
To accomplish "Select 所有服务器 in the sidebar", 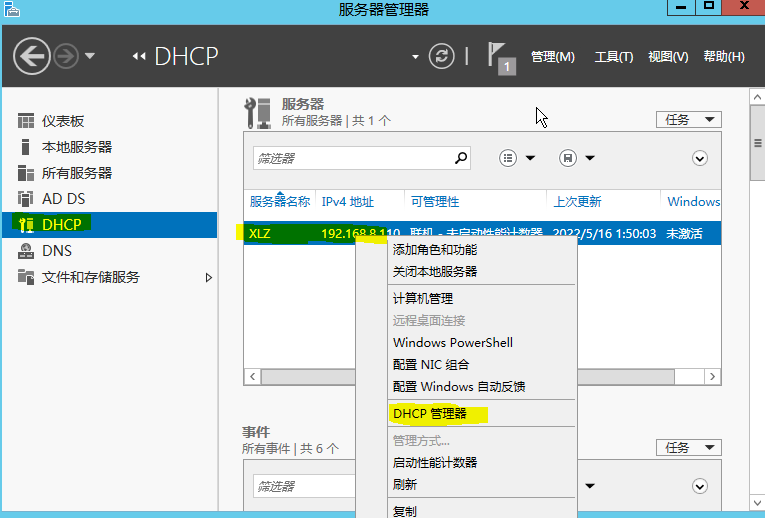I will click(110, 173).
